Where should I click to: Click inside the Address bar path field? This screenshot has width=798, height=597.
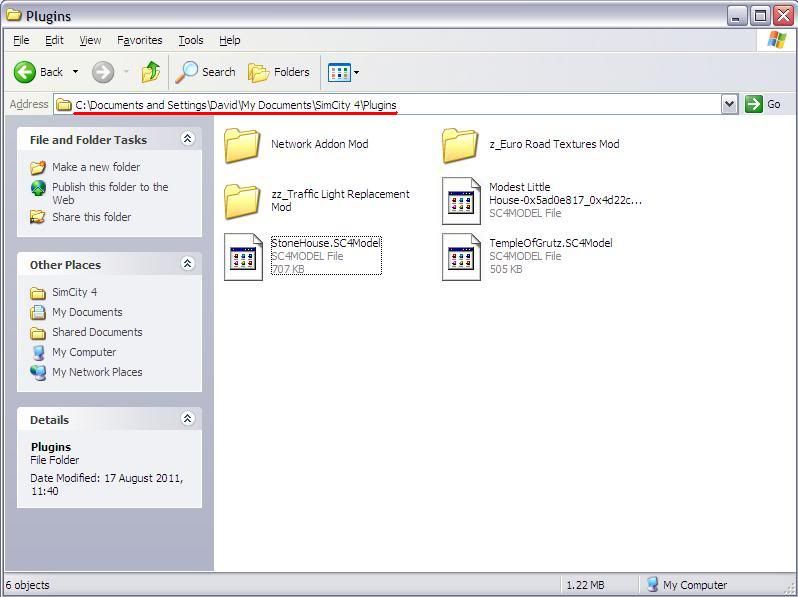387,105
